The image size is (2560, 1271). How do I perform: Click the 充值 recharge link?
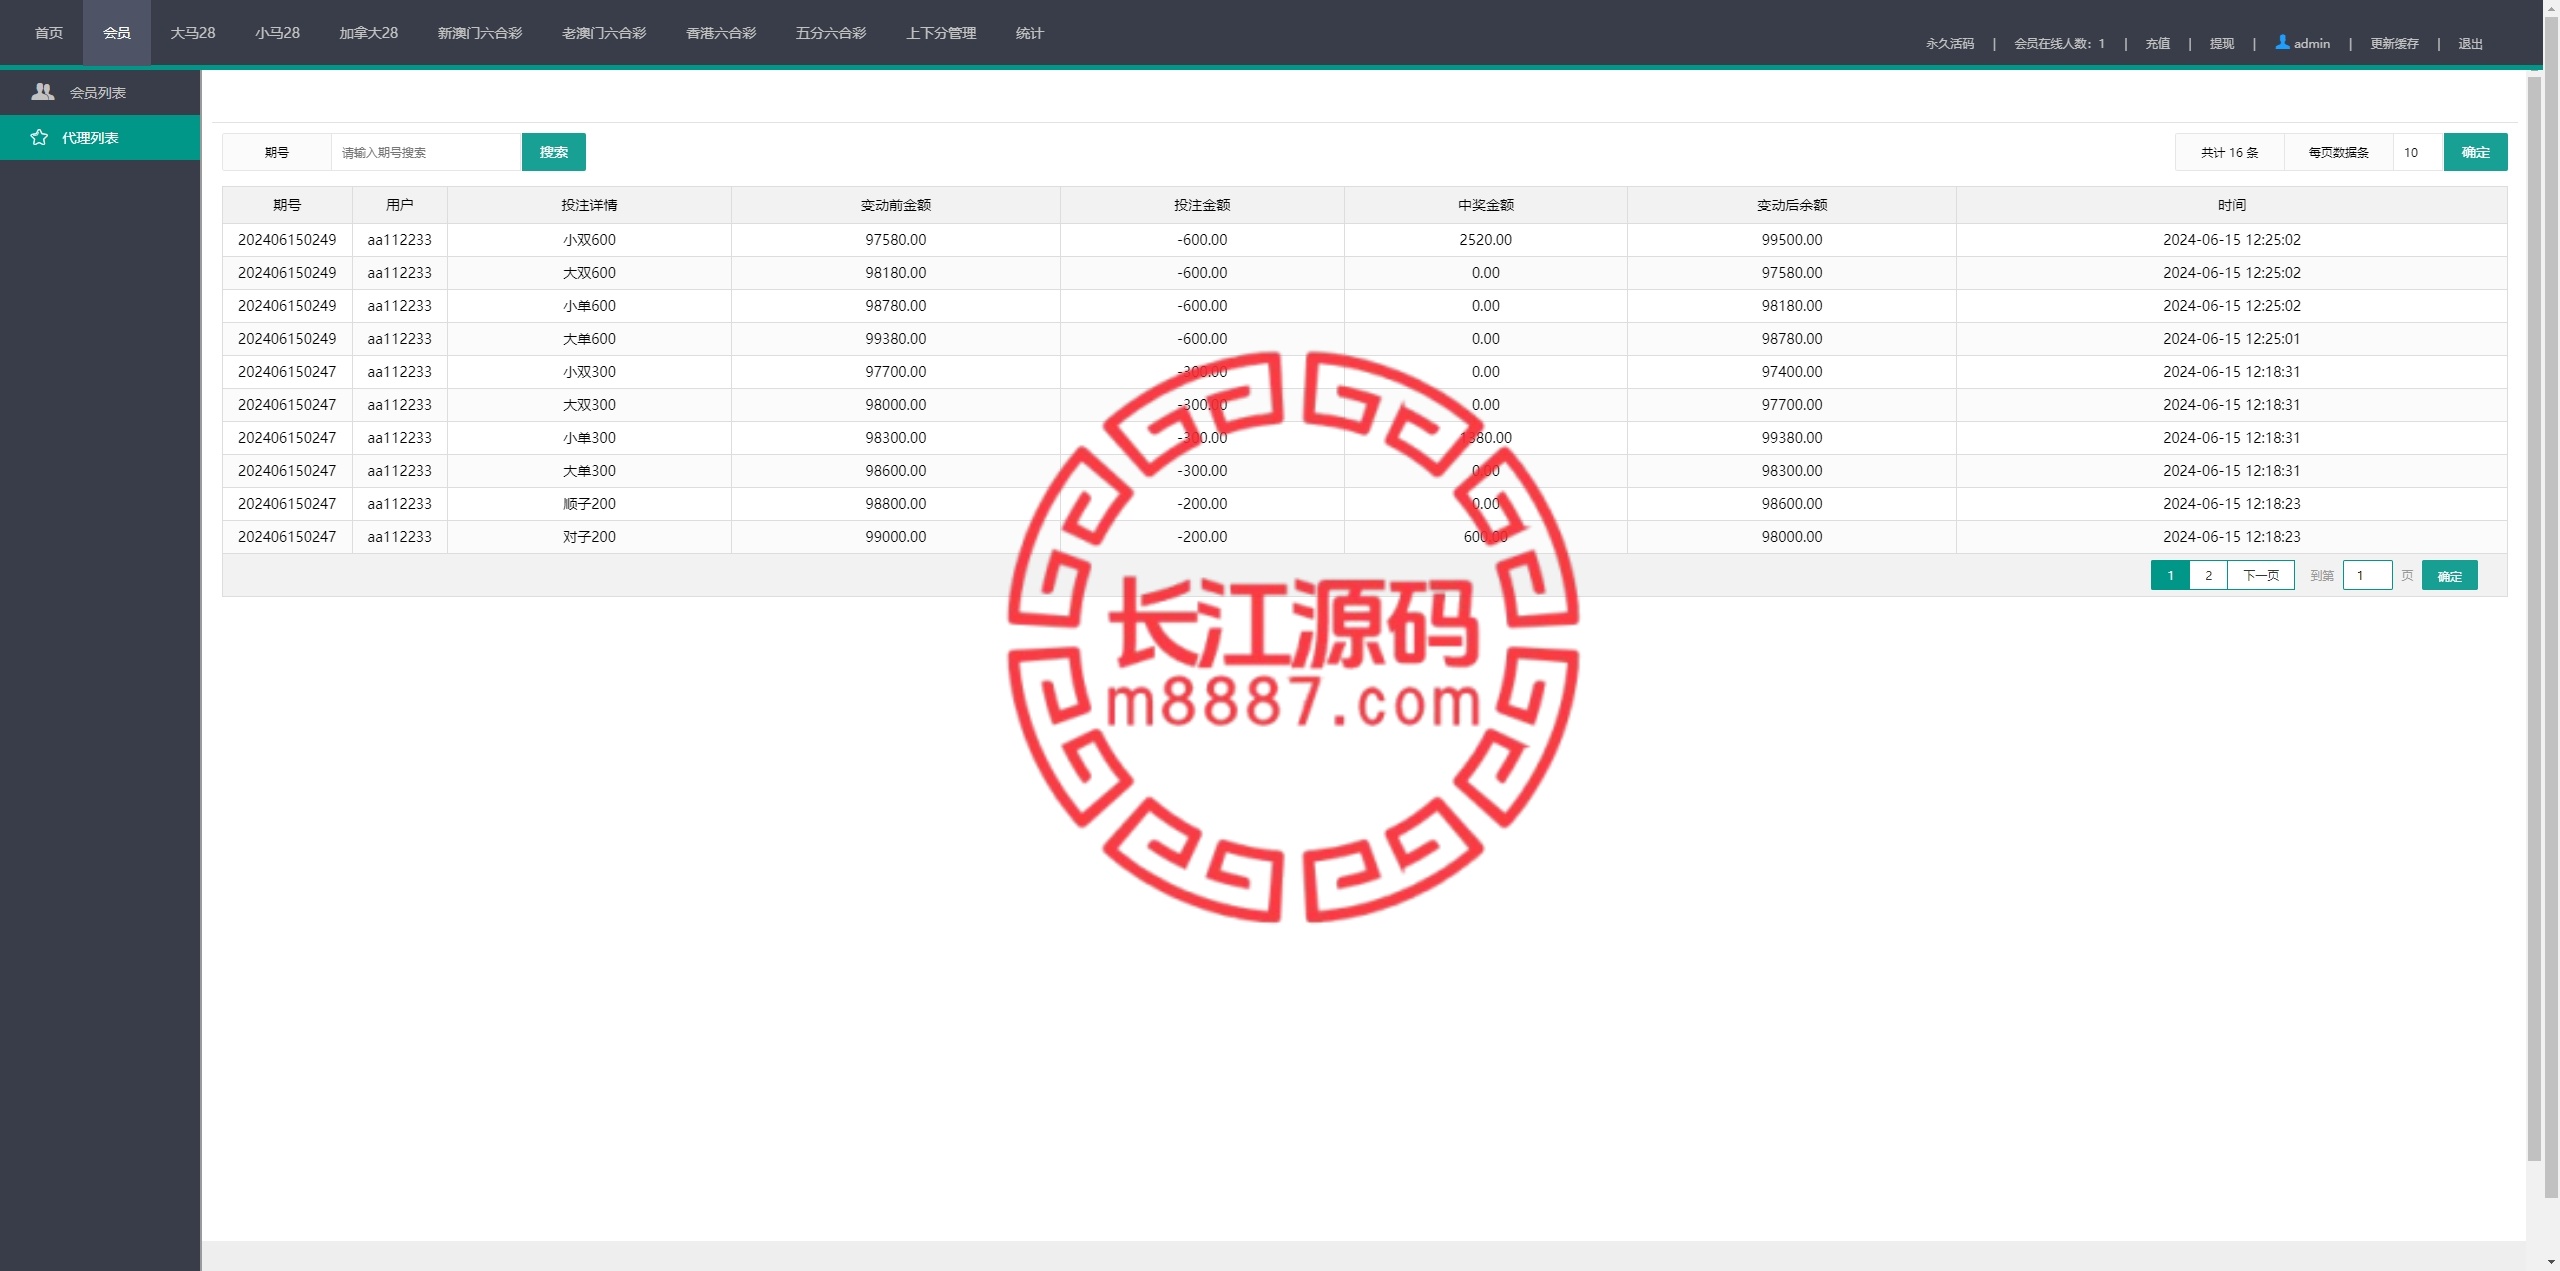(x=2158, y=43)
